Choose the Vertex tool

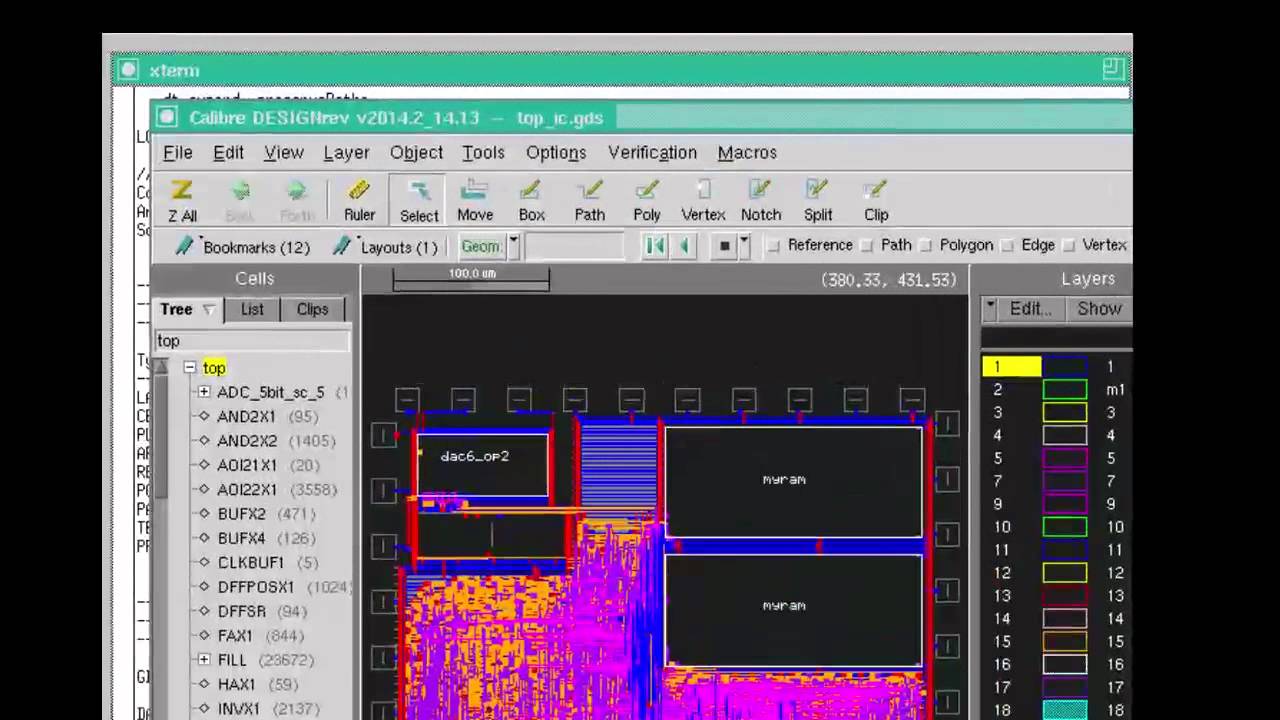click(703, 200)
